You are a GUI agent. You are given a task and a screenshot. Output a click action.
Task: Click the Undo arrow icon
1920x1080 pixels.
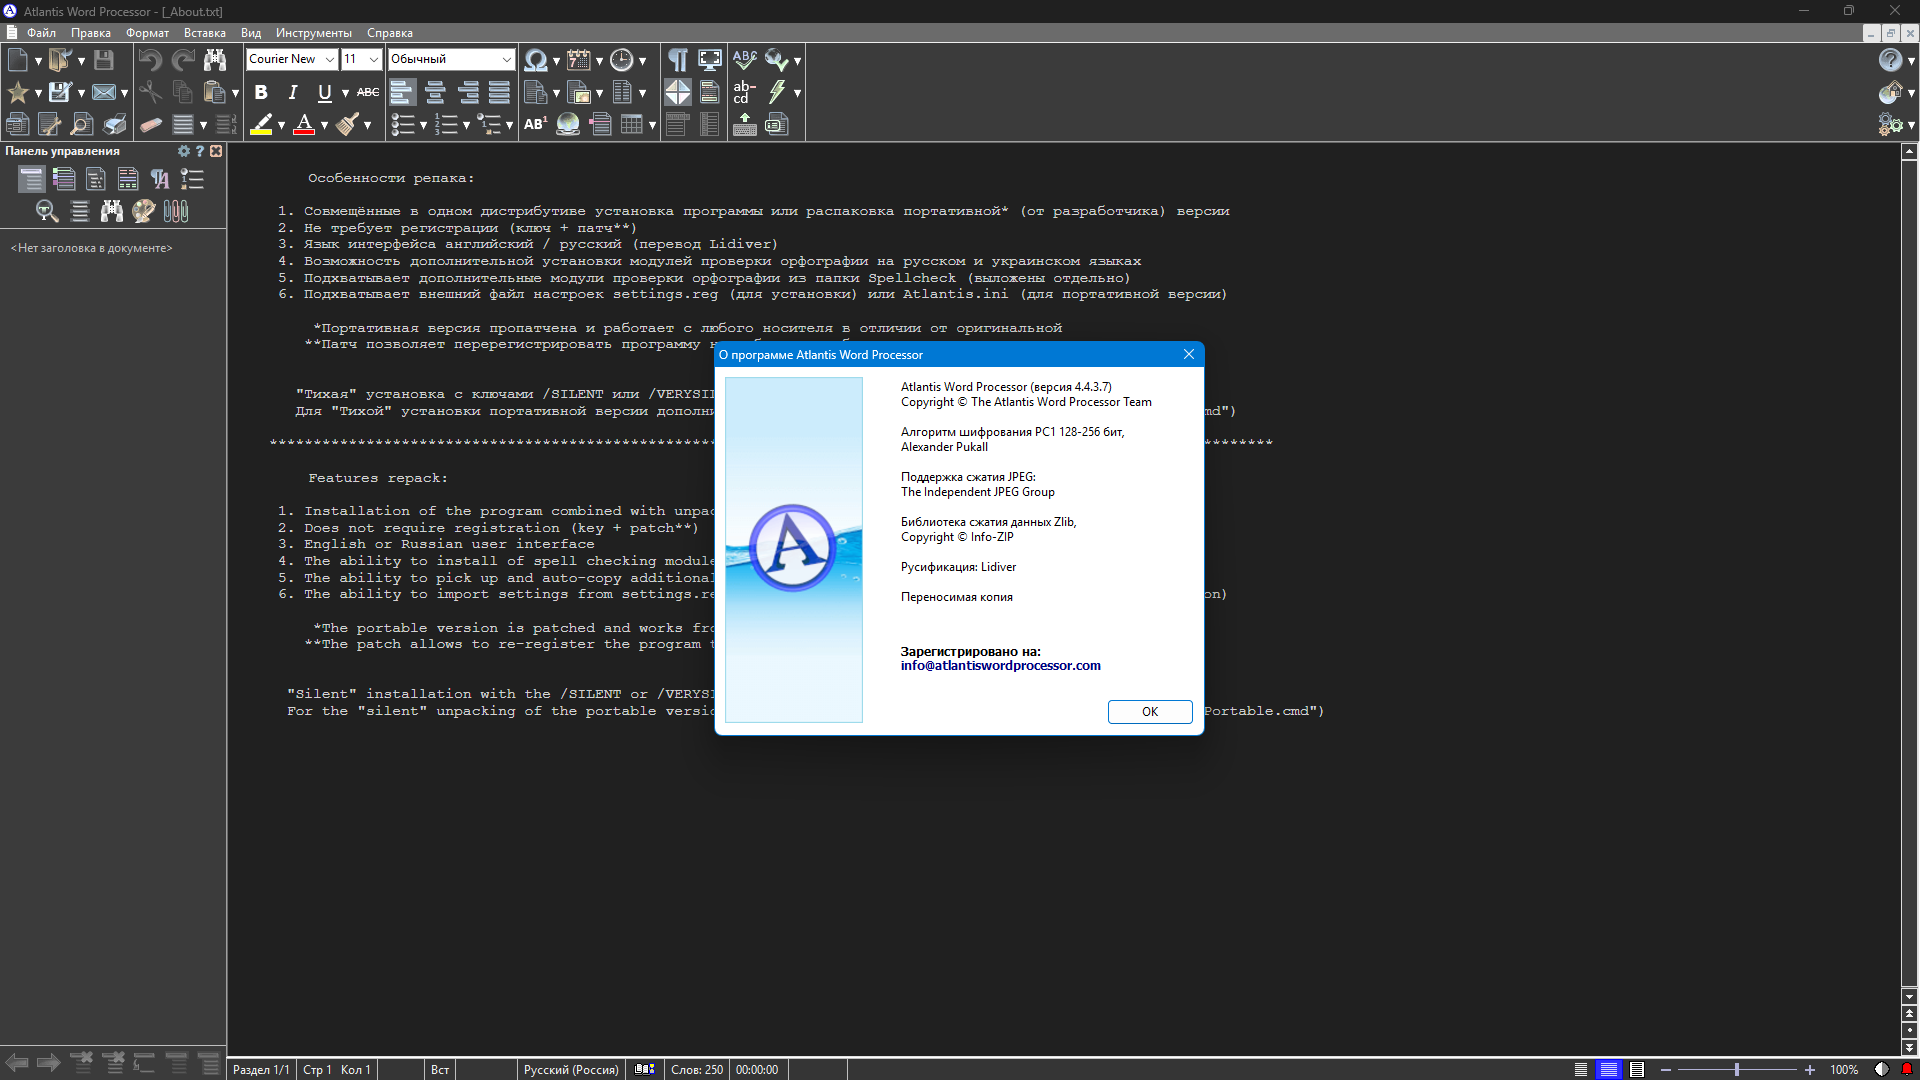150,60
